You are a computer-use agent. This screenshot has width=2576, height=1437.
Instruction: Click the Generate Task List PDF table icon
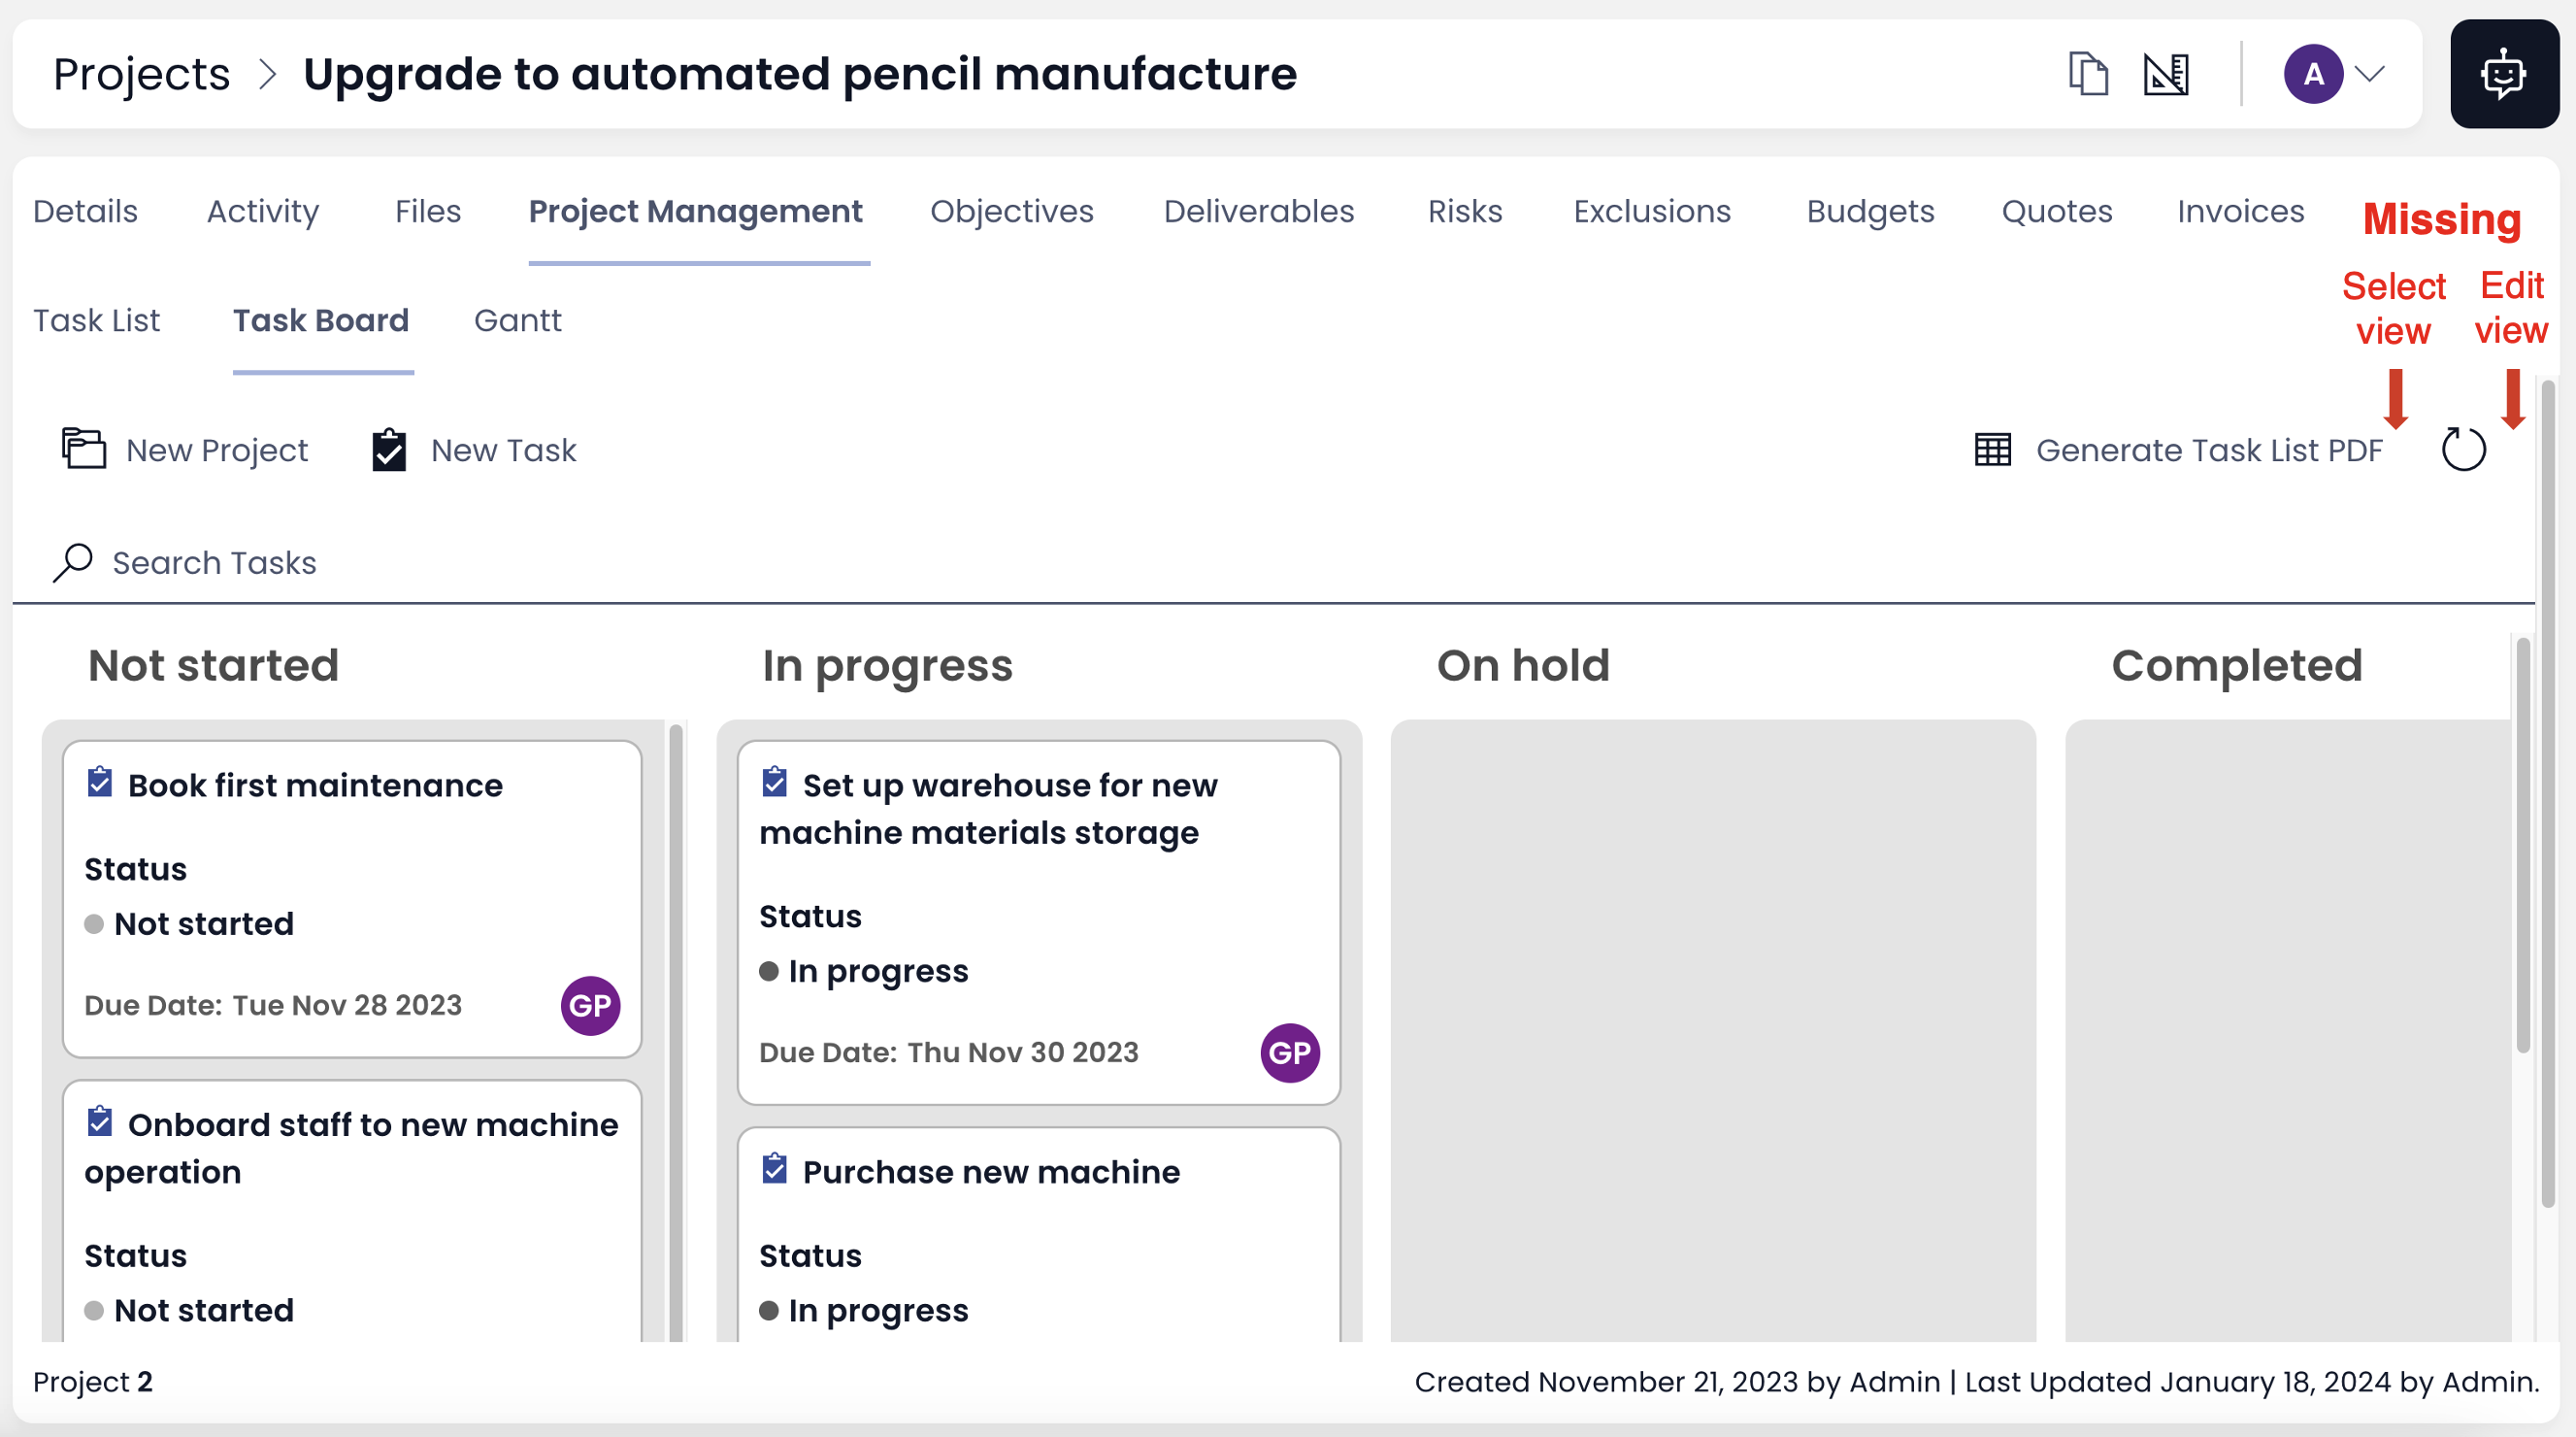pos(1992,450)
